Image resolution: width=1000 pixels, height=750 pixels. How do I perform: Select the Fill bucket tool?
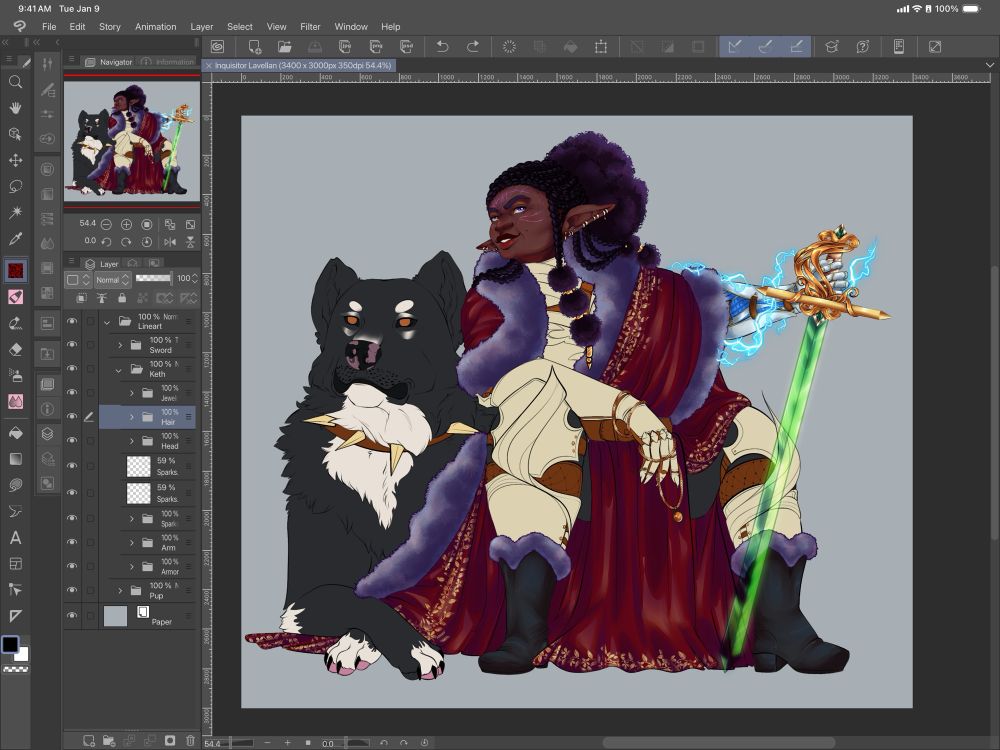[15, 434]
